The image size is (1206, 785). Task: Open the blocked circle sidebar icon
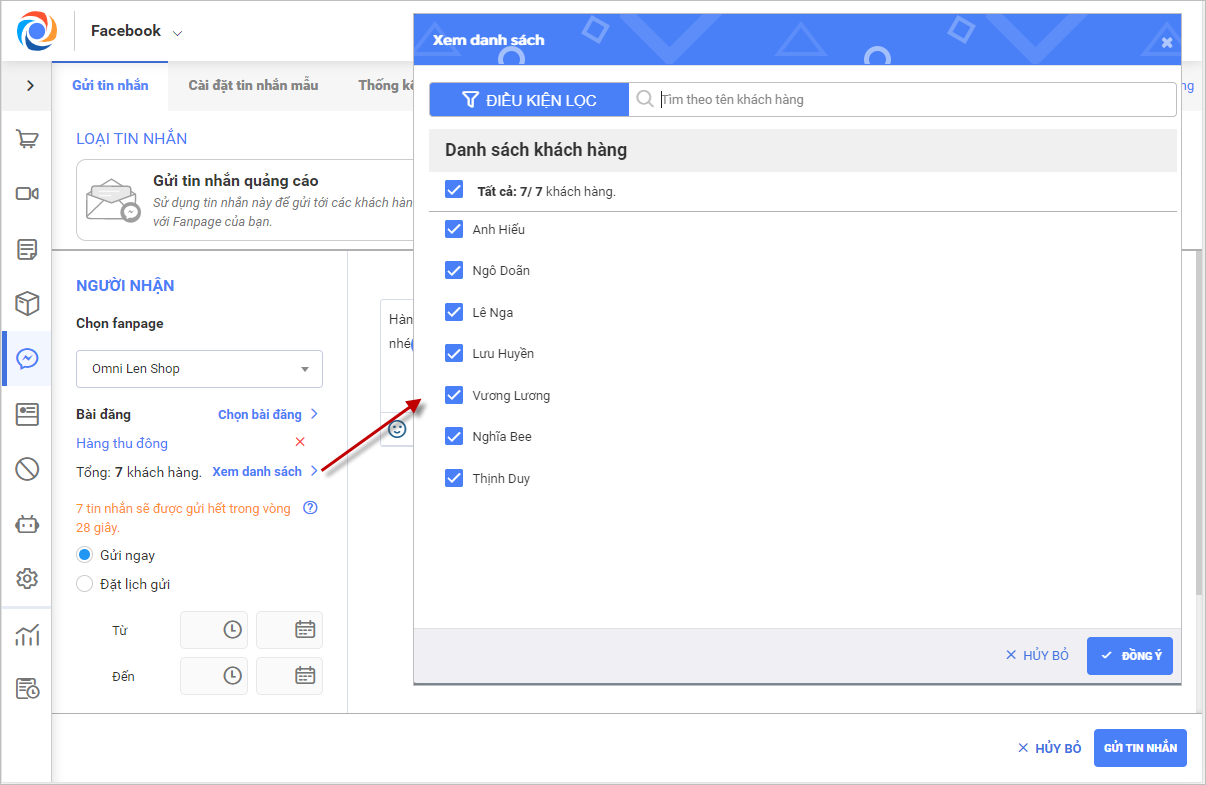tap(27, 468)
